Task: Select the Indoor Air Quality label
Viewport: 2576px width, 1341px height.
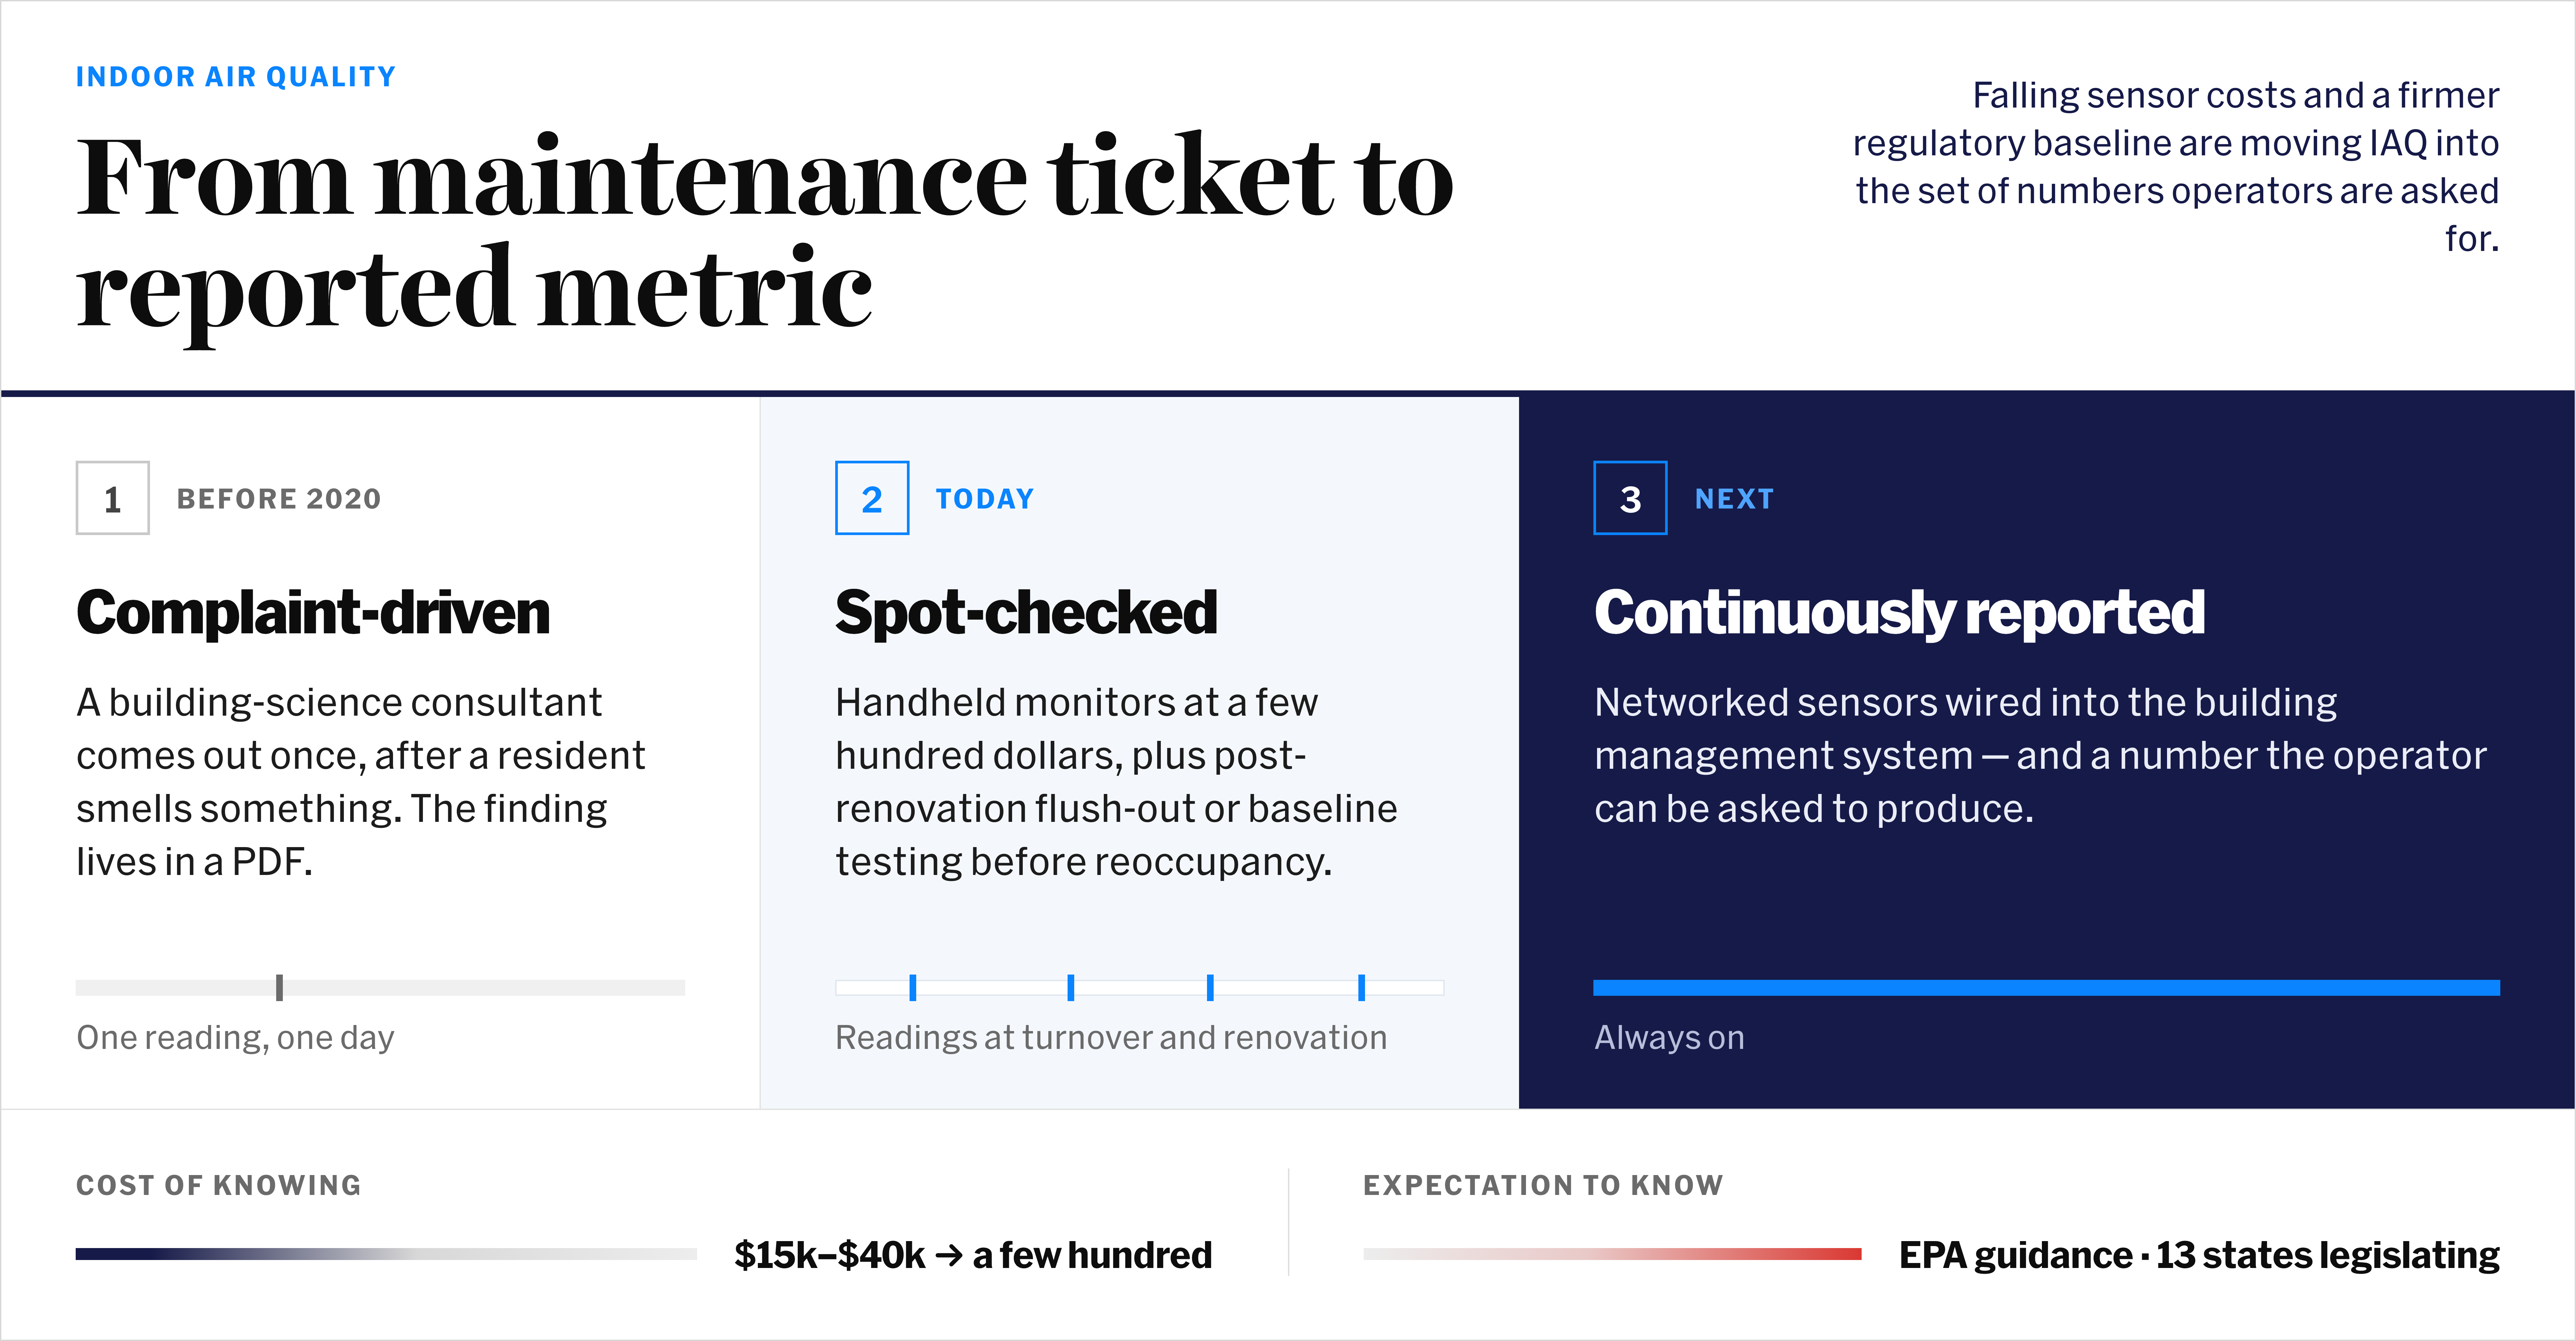Action: (x=236, y=77)
